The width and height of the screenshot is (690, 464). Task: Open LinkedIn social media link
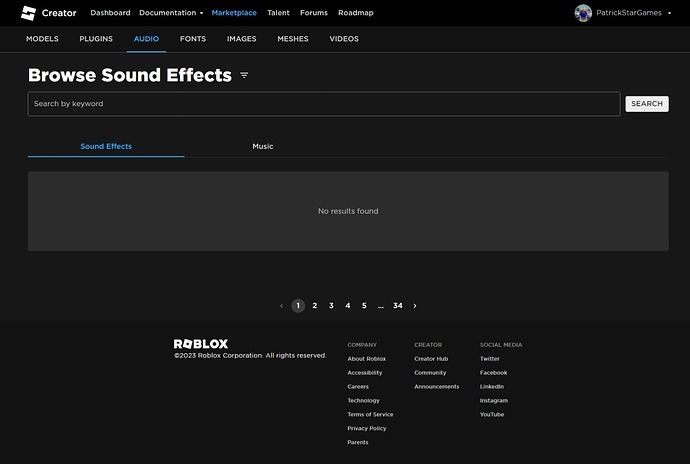click(492, 387)
